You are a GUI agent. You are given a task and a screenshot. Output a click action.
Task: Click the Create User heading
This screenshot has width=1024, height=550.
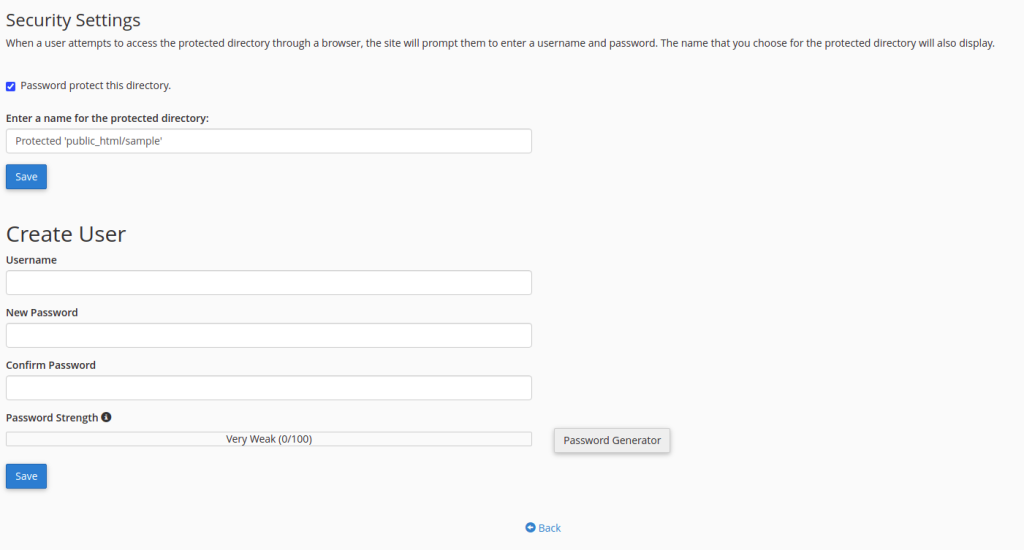coord(66,234)
